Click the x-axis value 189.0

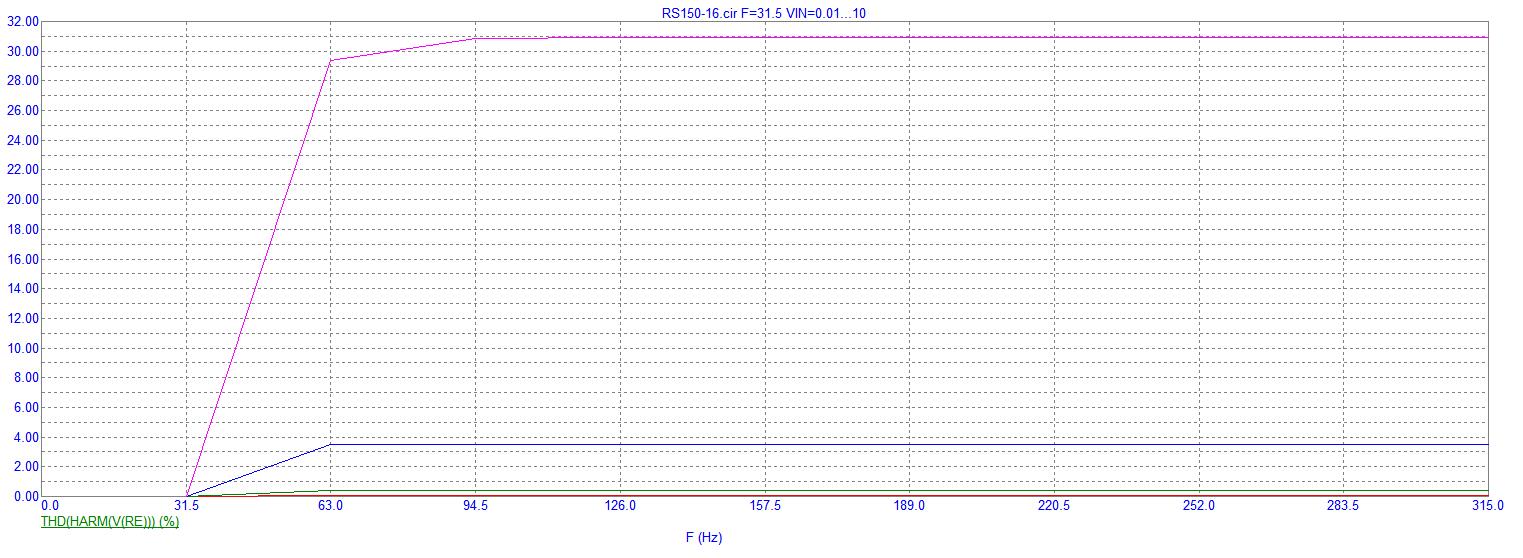pyautogui.click(x=909, y=506)
